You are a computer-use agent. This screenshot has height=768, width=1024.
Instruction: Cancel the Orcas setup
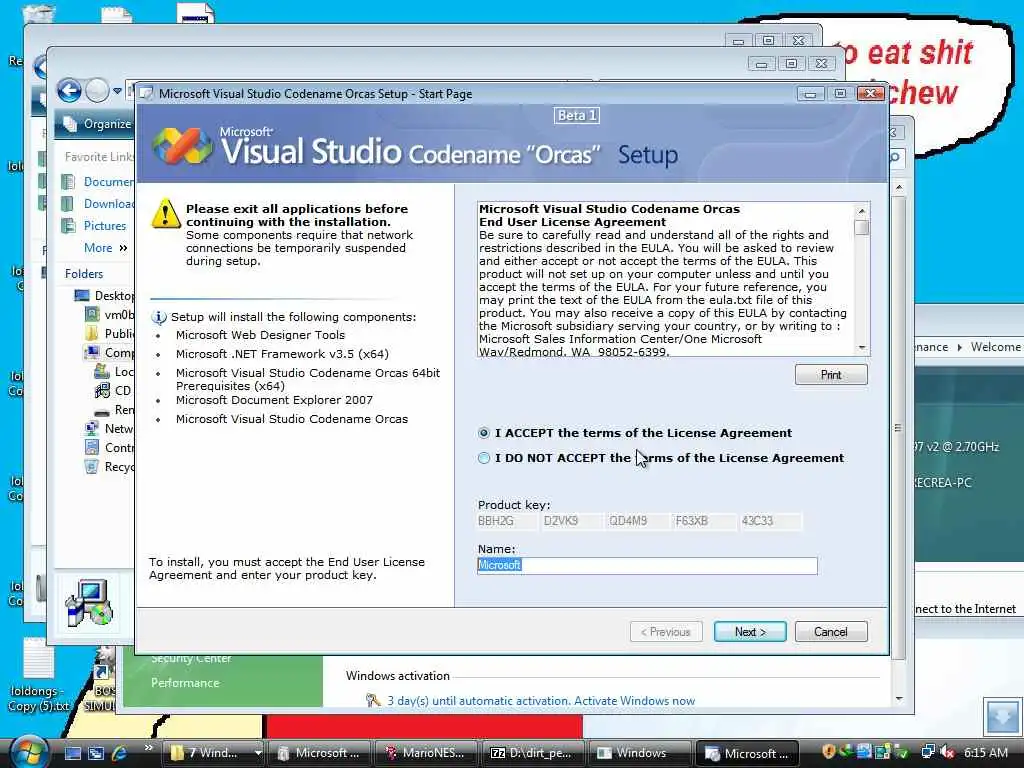[831, 632]
